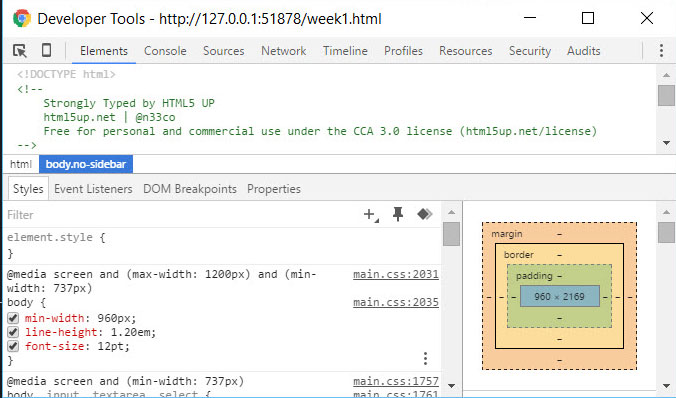Click the border region label in box model
The height and width of the screenshot is (398, 676).
[x=519, y=254]
